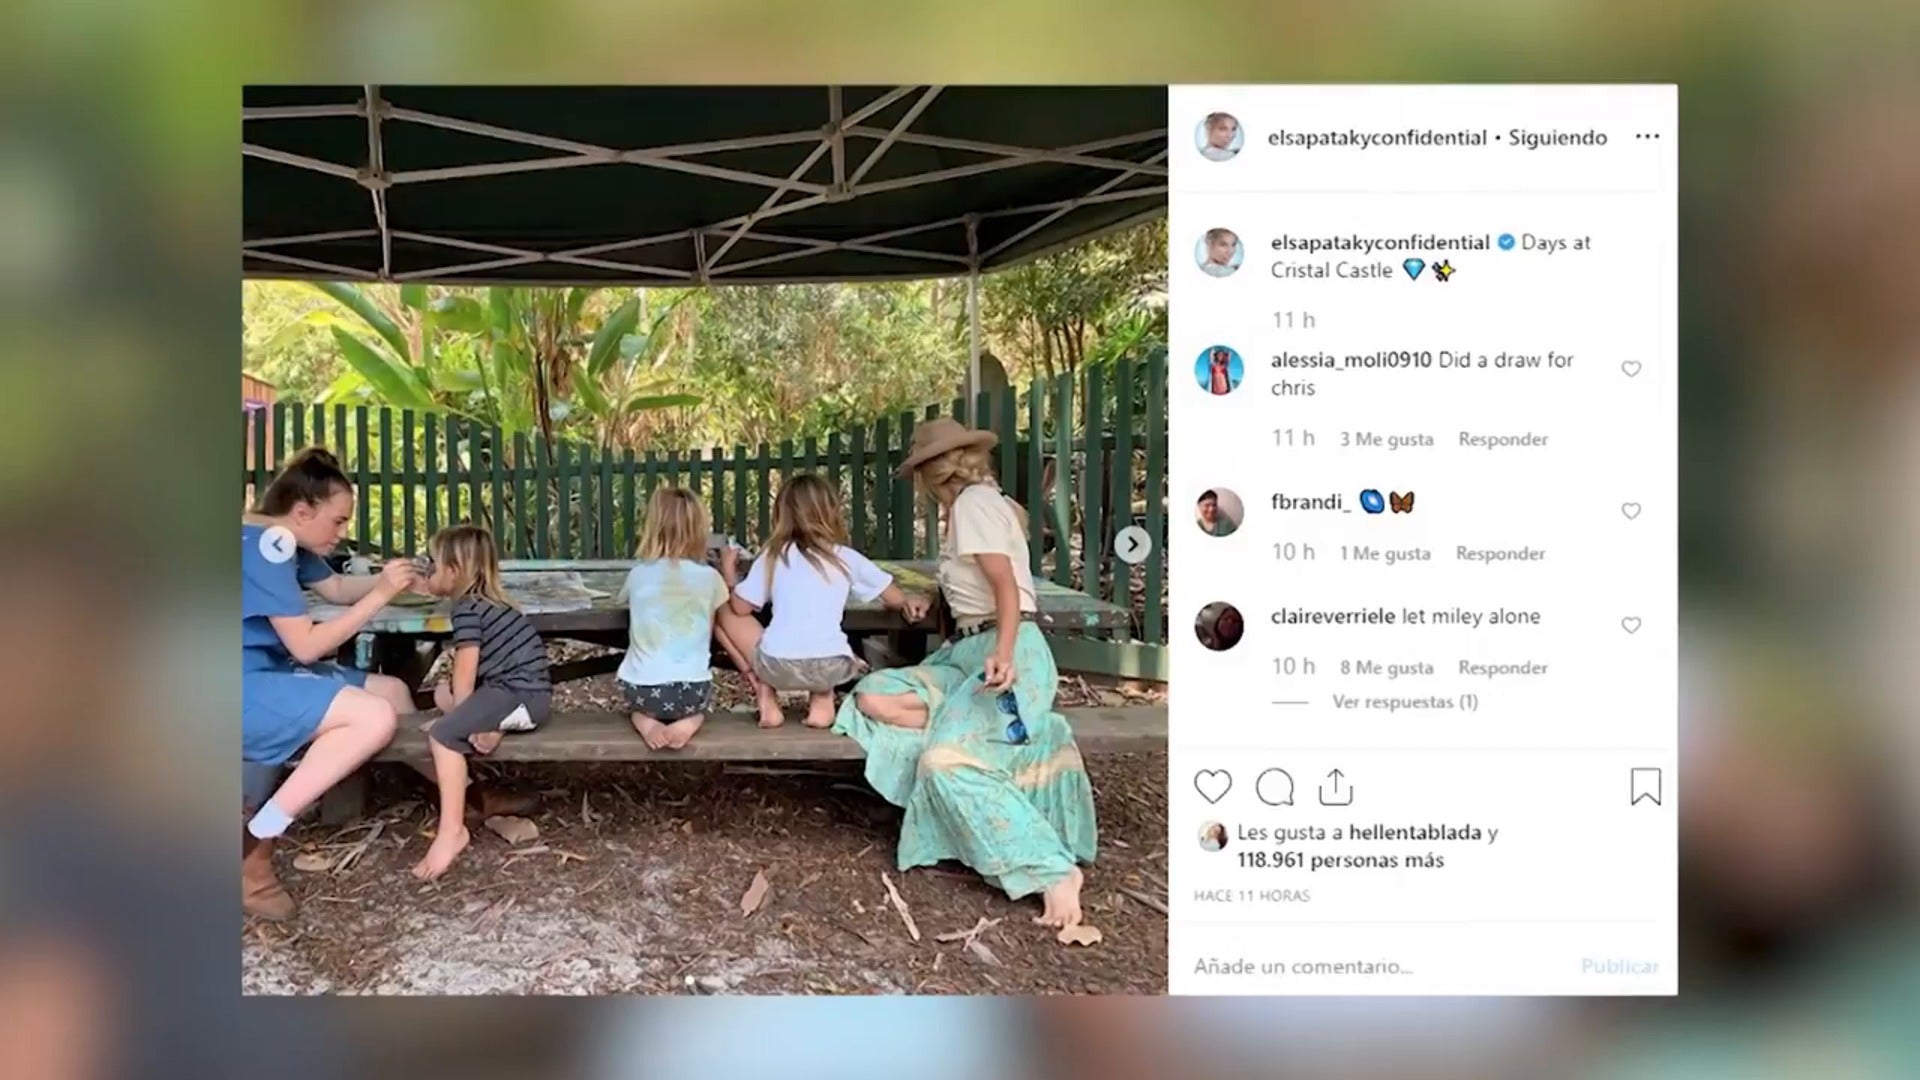The image size is (1920, 1080).
Task: Go to next photo with right arrow
Action: point(1132,544)
